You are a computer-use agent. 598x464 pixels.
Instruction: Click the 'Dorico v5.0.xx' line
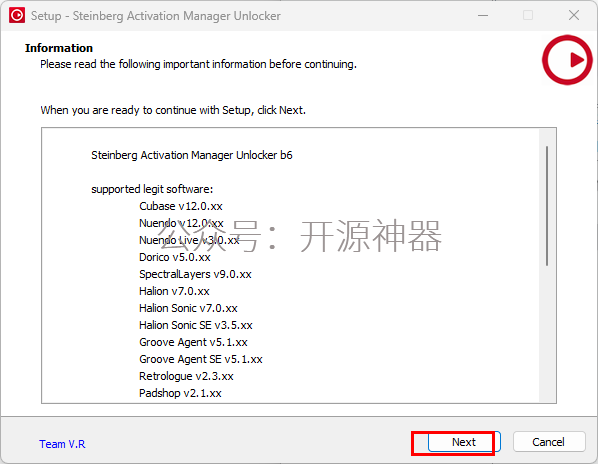[175, 257]
